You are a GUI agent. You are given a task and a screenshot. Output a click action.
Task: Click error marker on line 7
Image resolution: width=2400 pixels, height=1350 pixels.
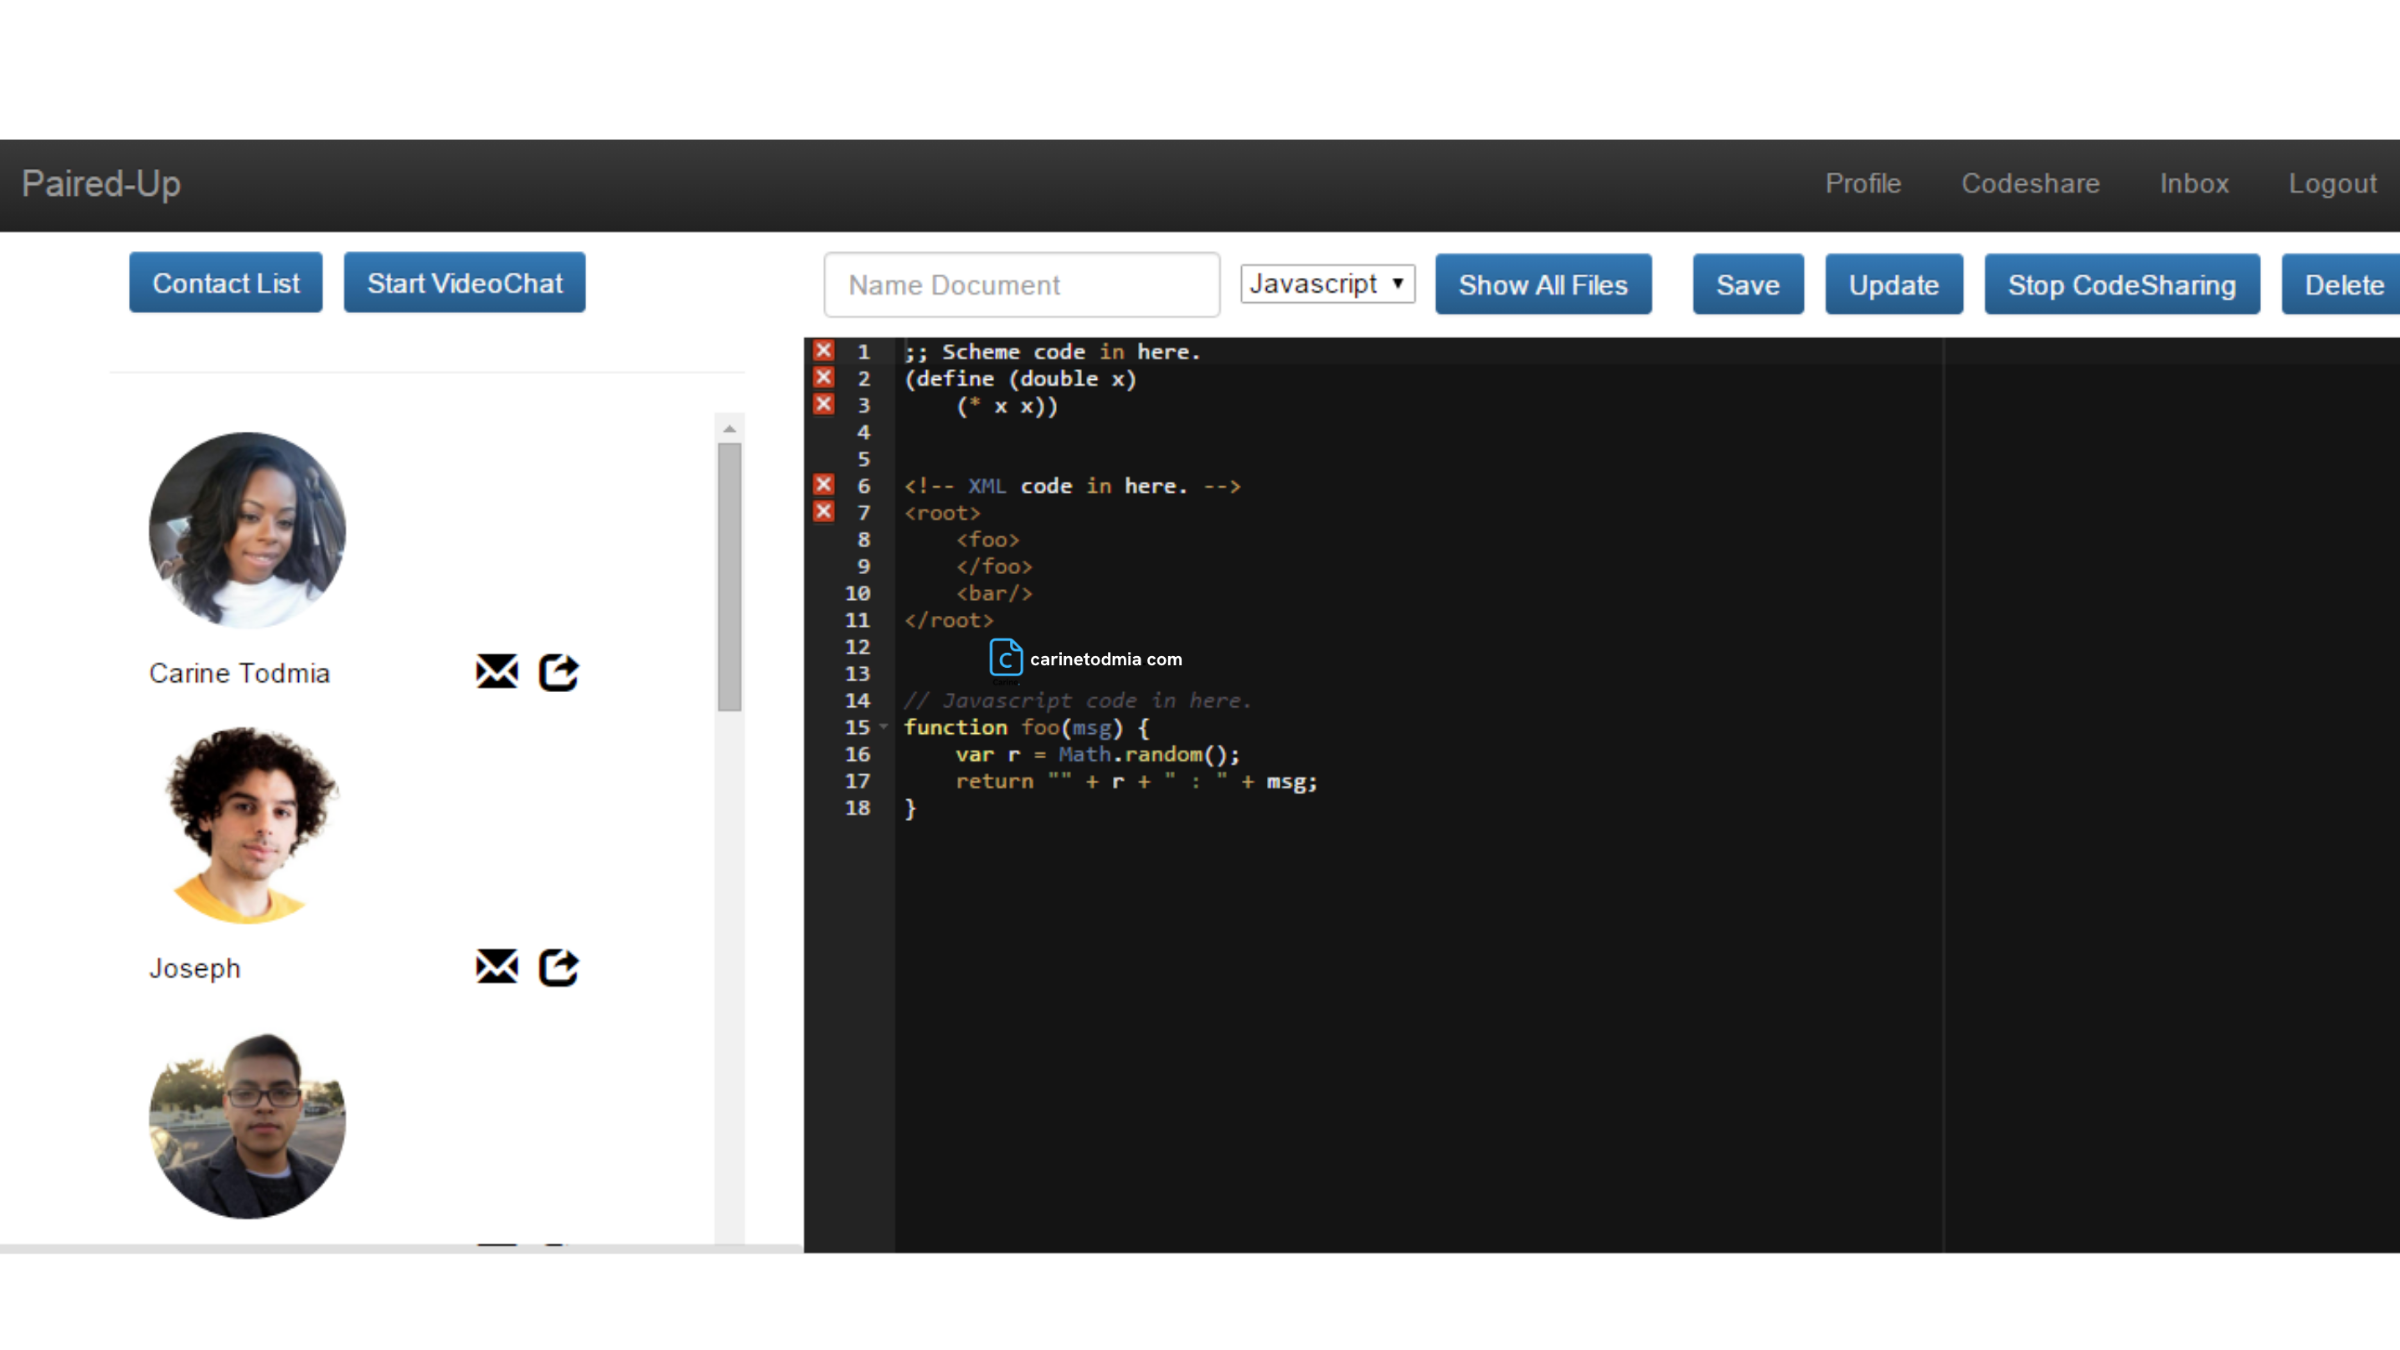pyautogui.click(x=823, y=512)
